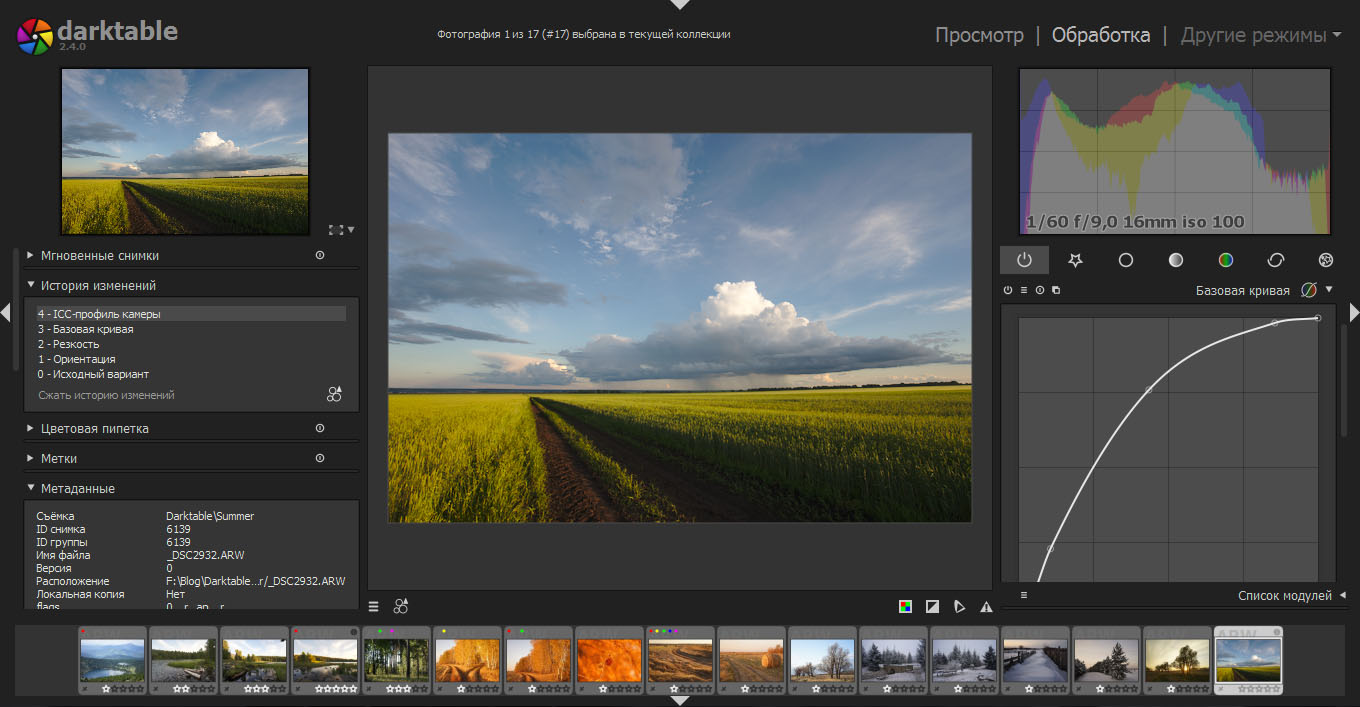This screenshot has height=707, width=1360.
Task: Collapse Базовая кривая module with its arrow
Action: coord(1329,290)
